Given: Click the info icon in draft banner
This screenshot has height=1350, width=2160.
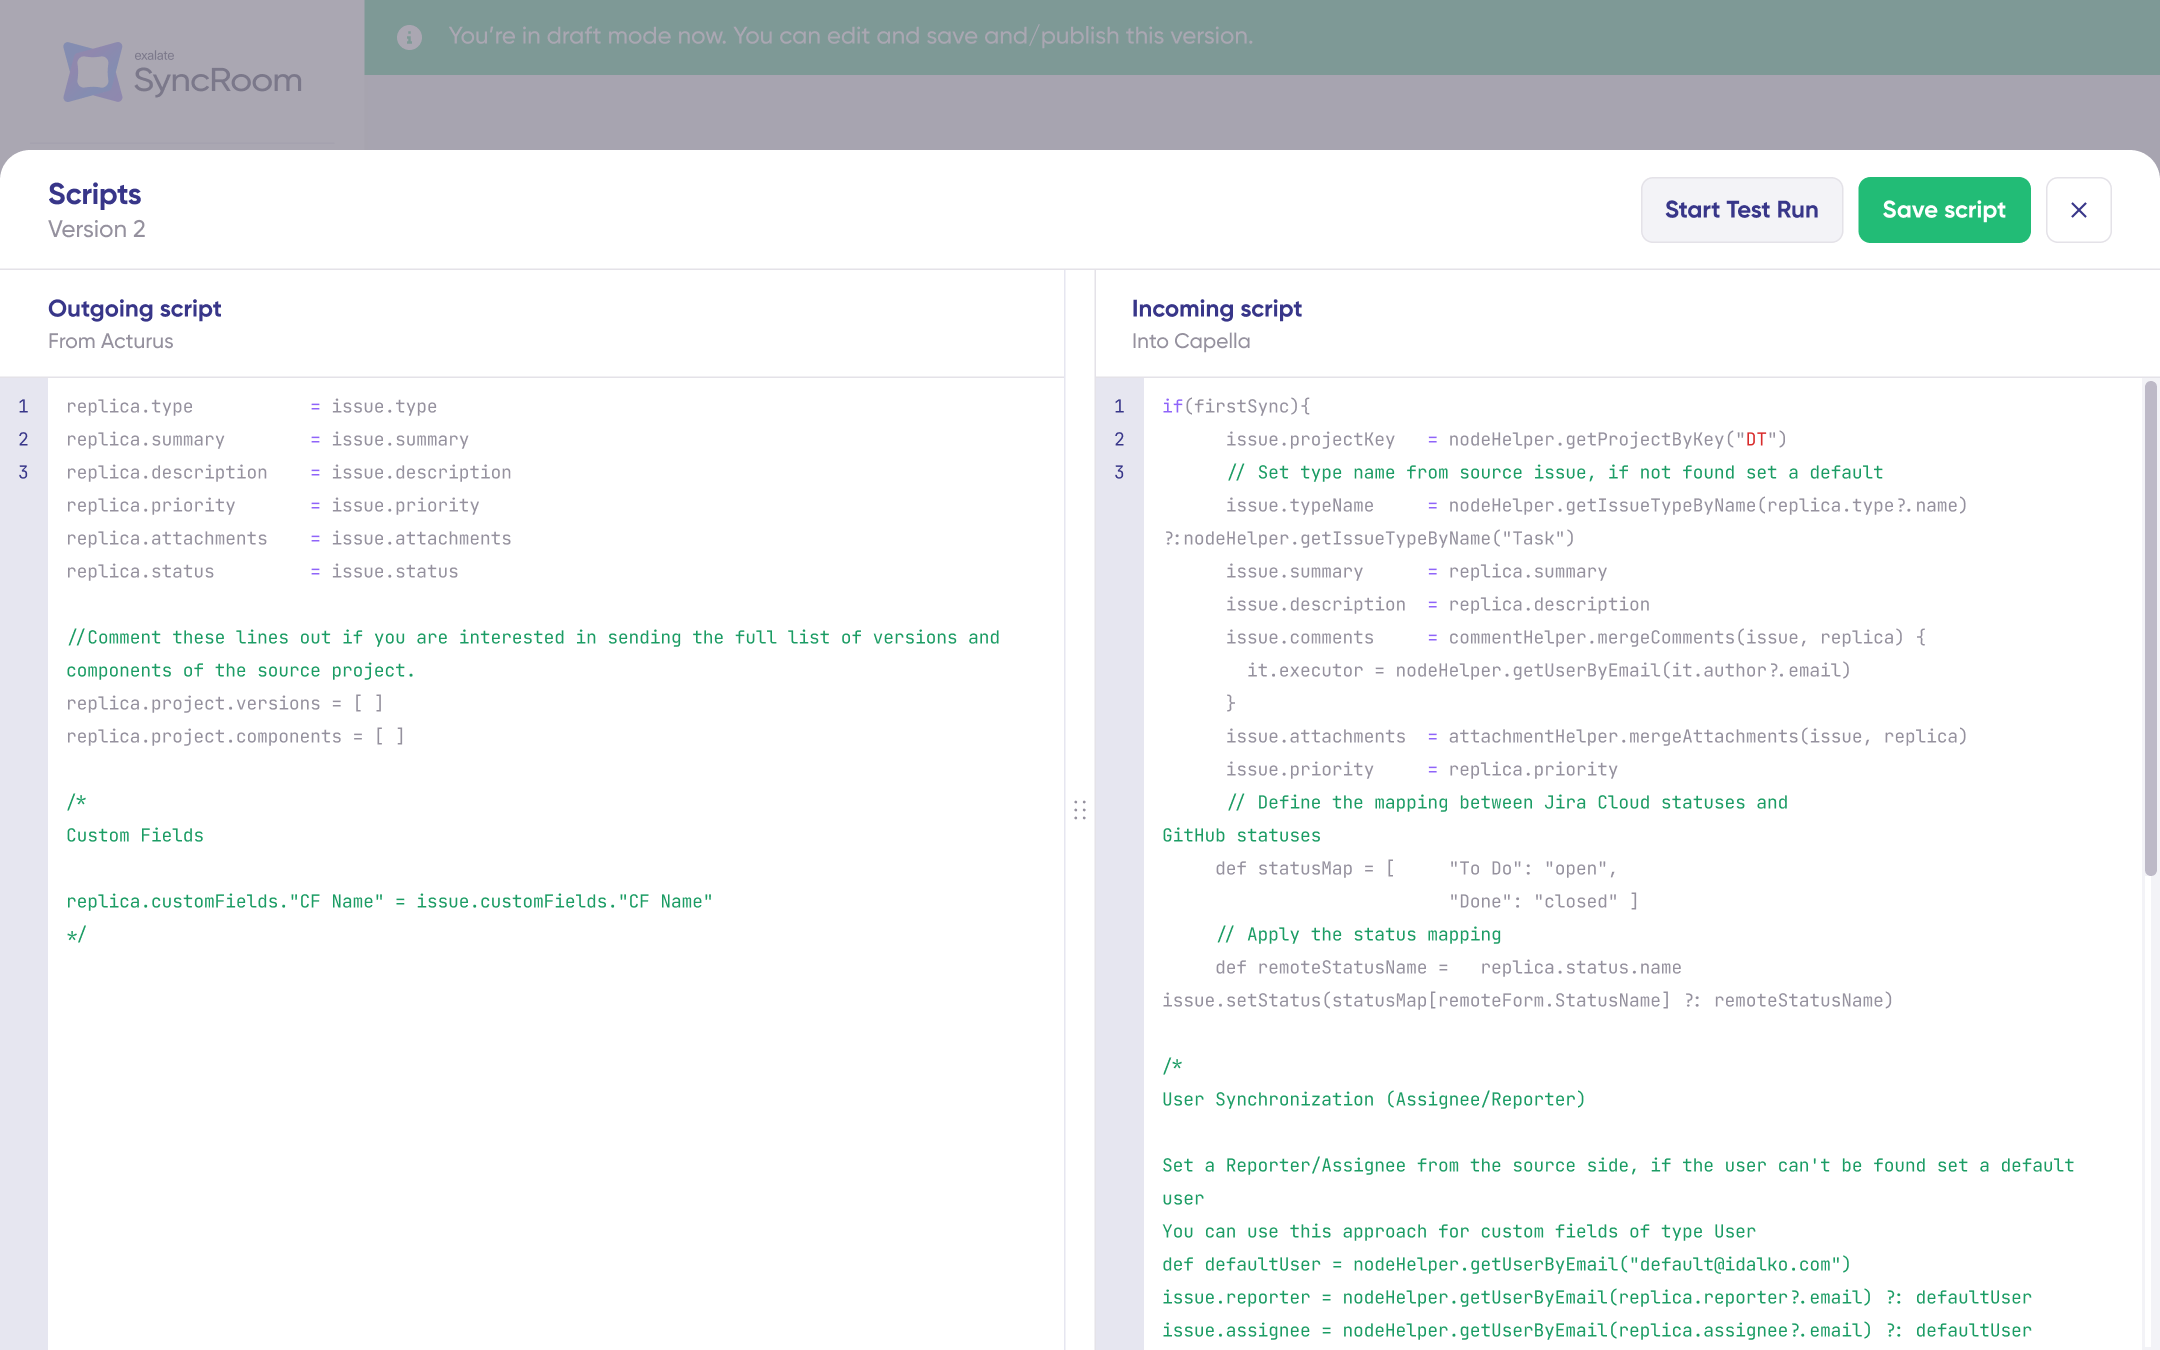Looking at the screenshot, I should pyautogui.click(x=409, y=37).
